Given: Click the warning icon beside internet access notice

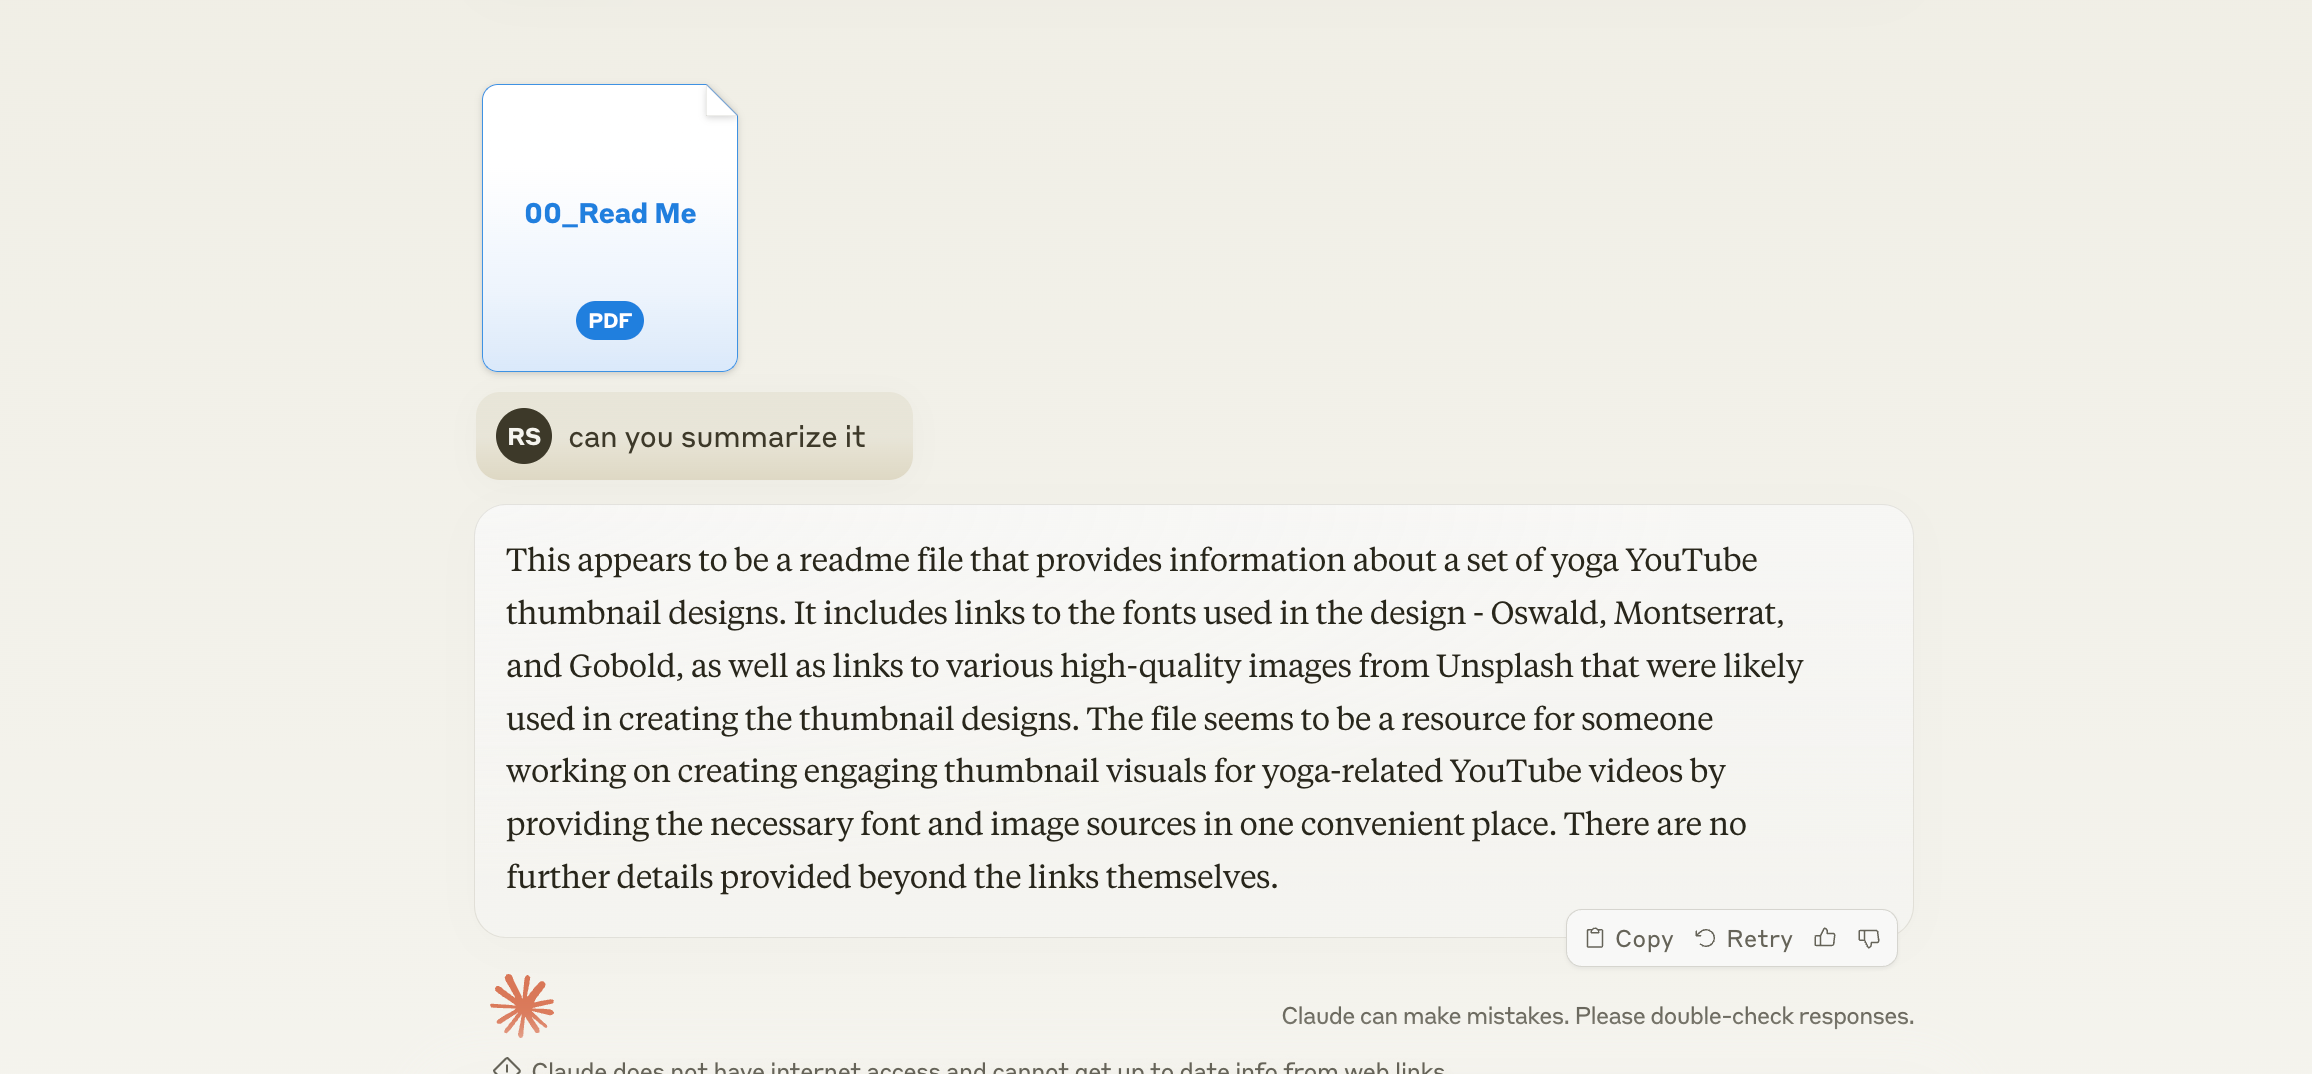Looking at the screenshot, I should tap(507, 1066).
